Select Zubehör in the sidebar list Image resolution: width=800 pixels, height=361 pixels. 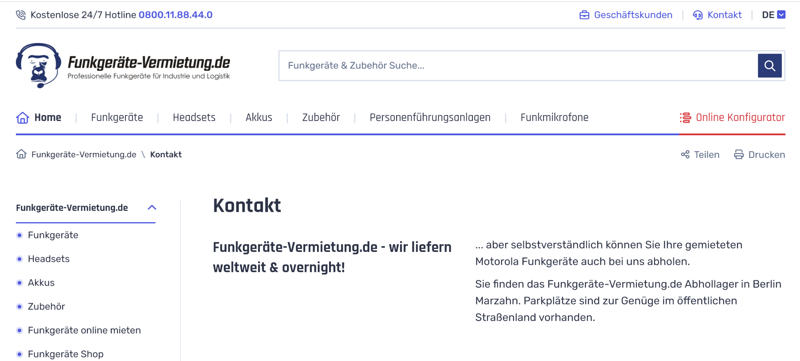click(46, 306)
